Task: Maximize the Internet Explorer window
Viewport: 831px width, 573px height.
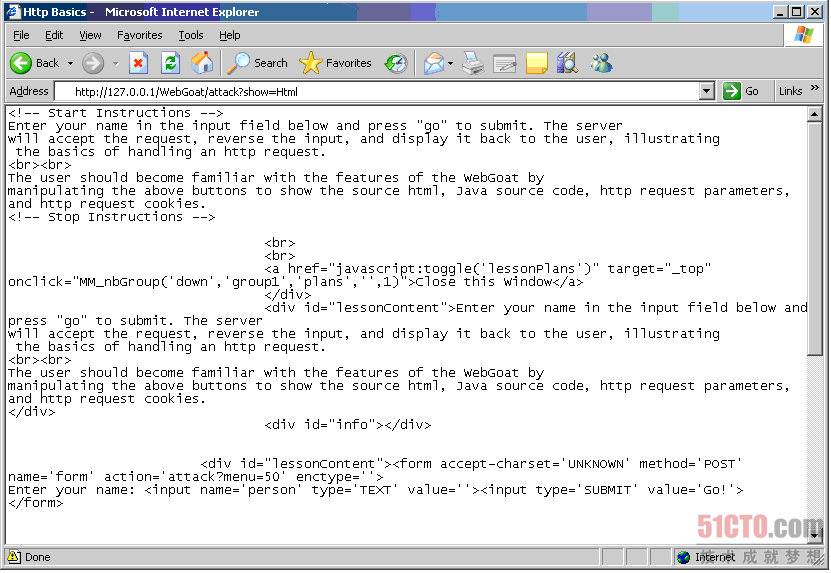Action: pyautogui.click(x=796, y=12)
